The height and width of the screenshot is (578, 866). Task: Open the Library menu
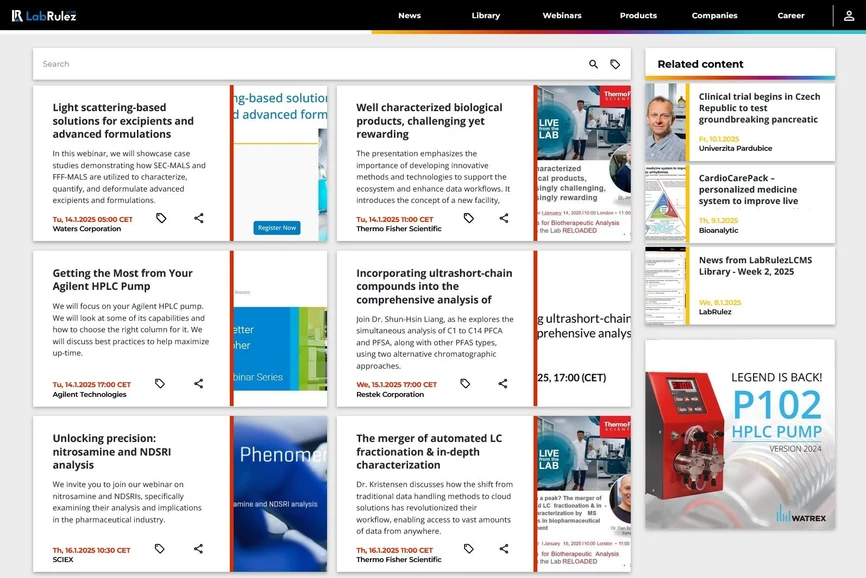(x=485, y=15)
